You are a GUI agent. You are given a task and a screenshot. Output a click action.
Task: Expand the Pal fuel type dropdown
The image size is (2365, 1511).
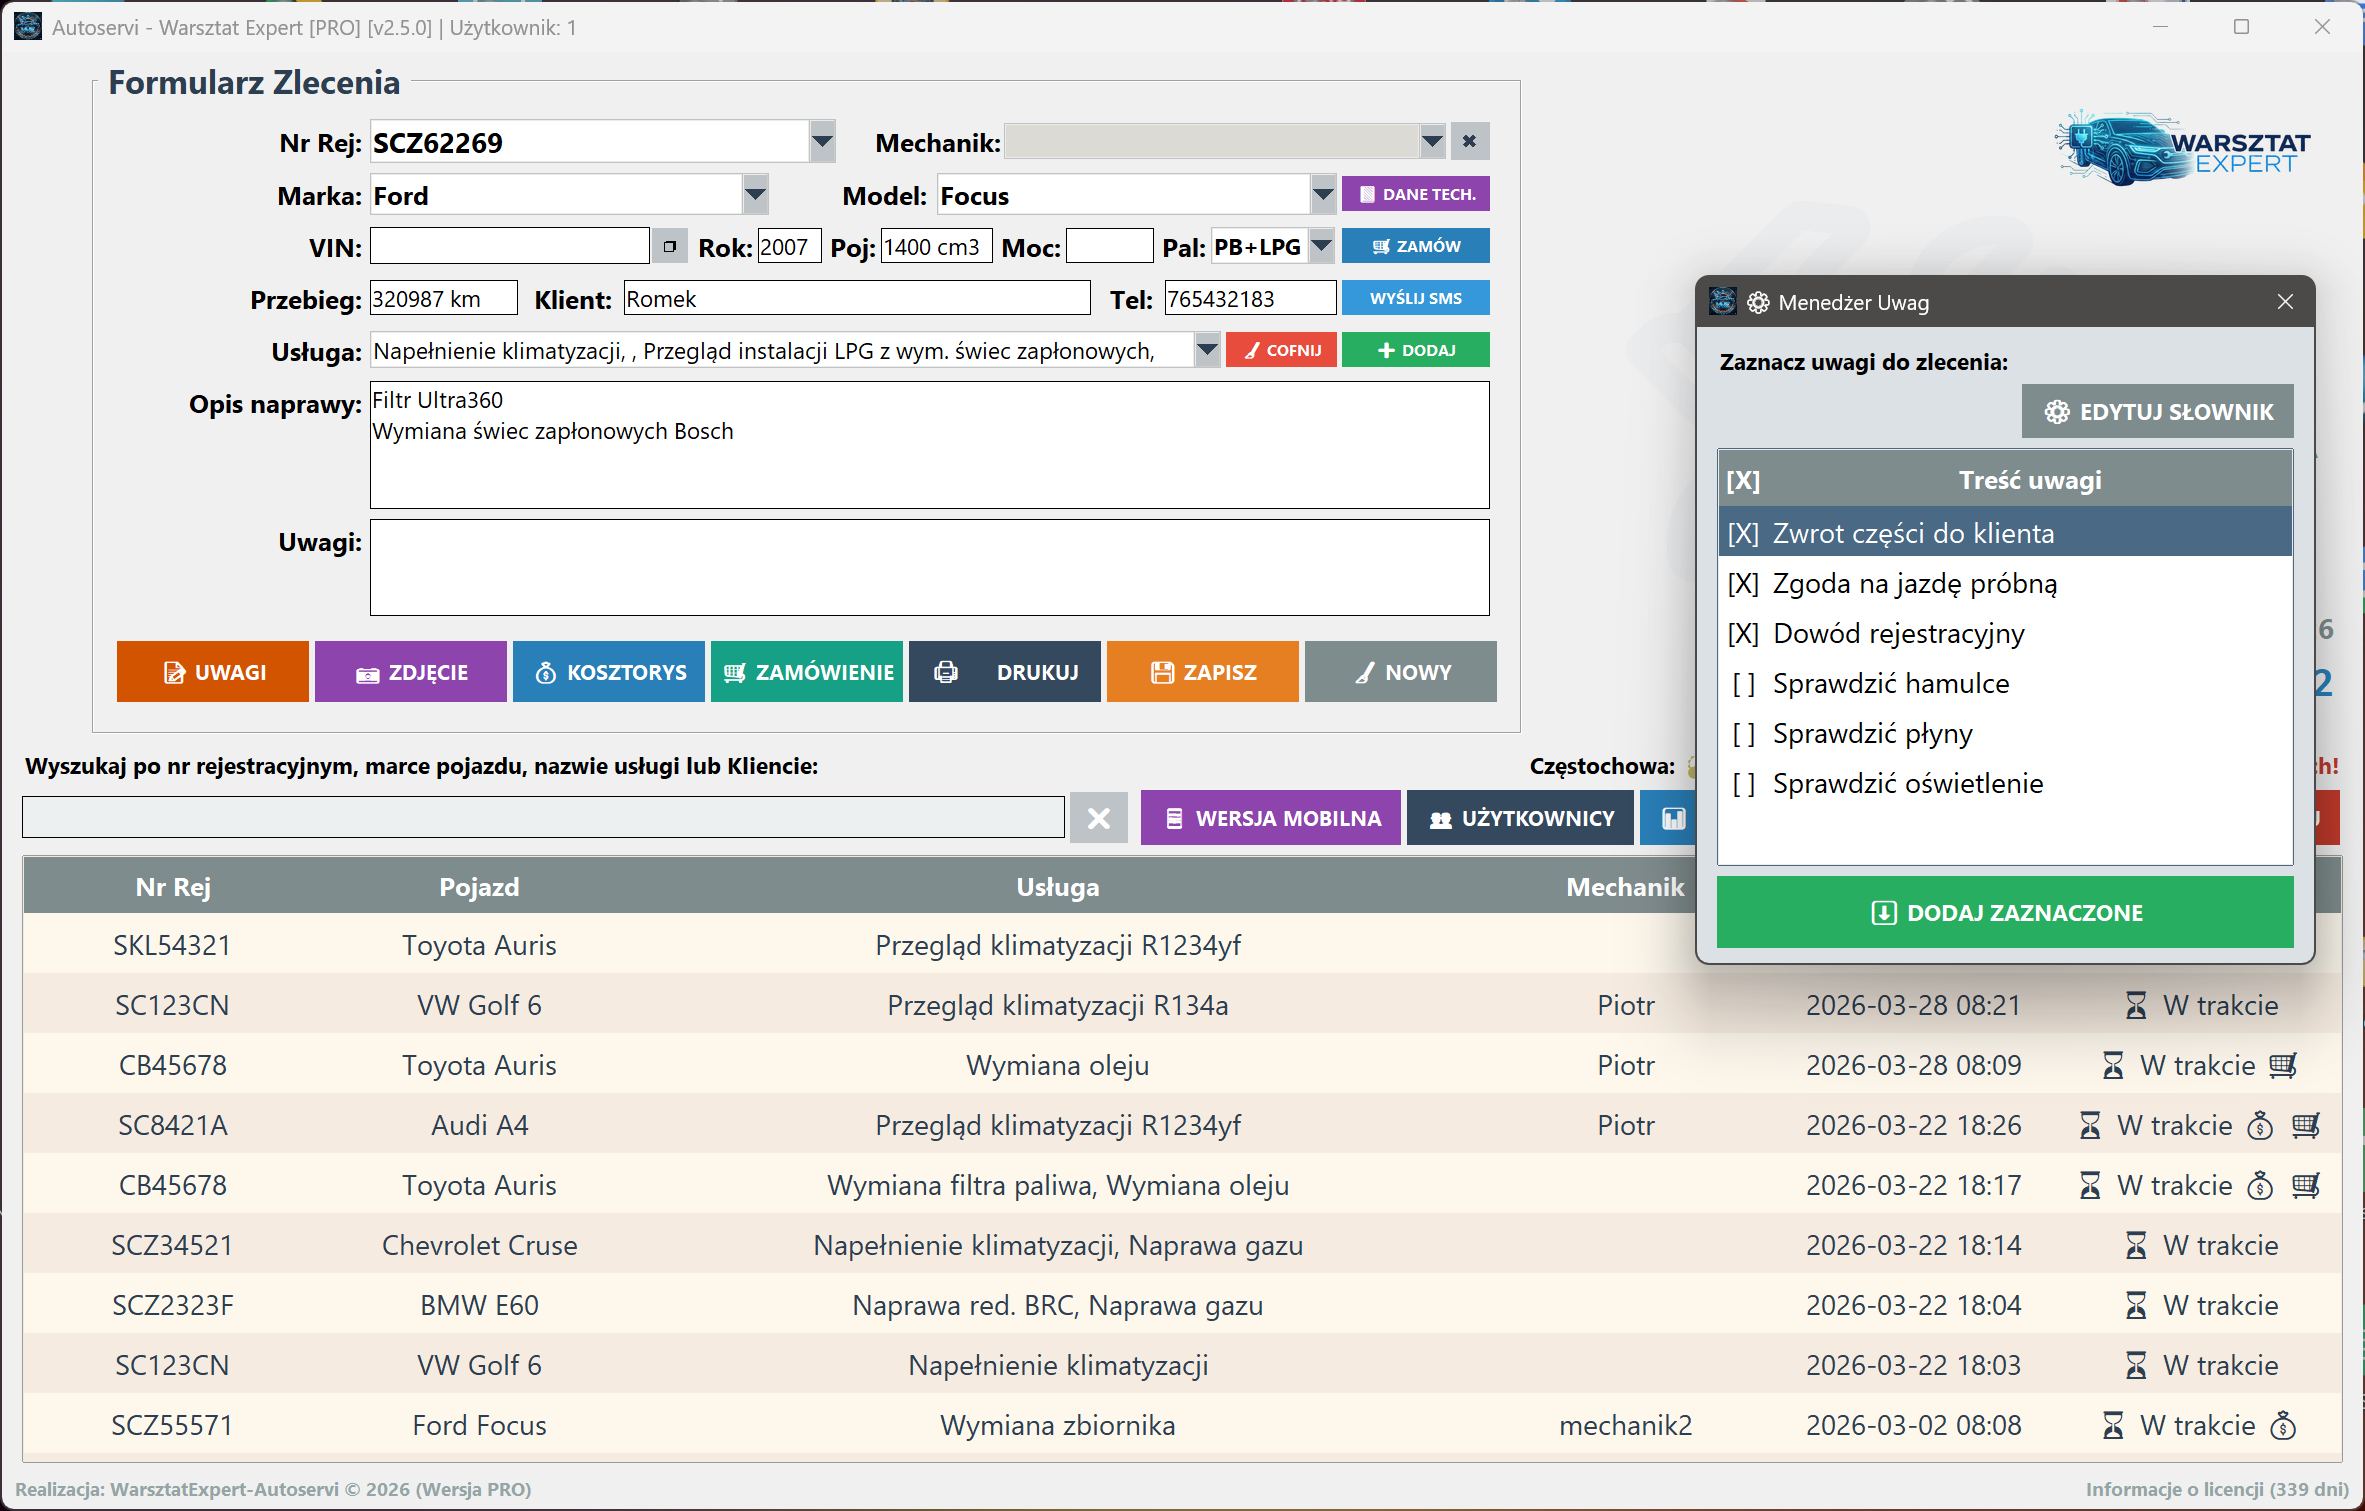(1321, 246)
